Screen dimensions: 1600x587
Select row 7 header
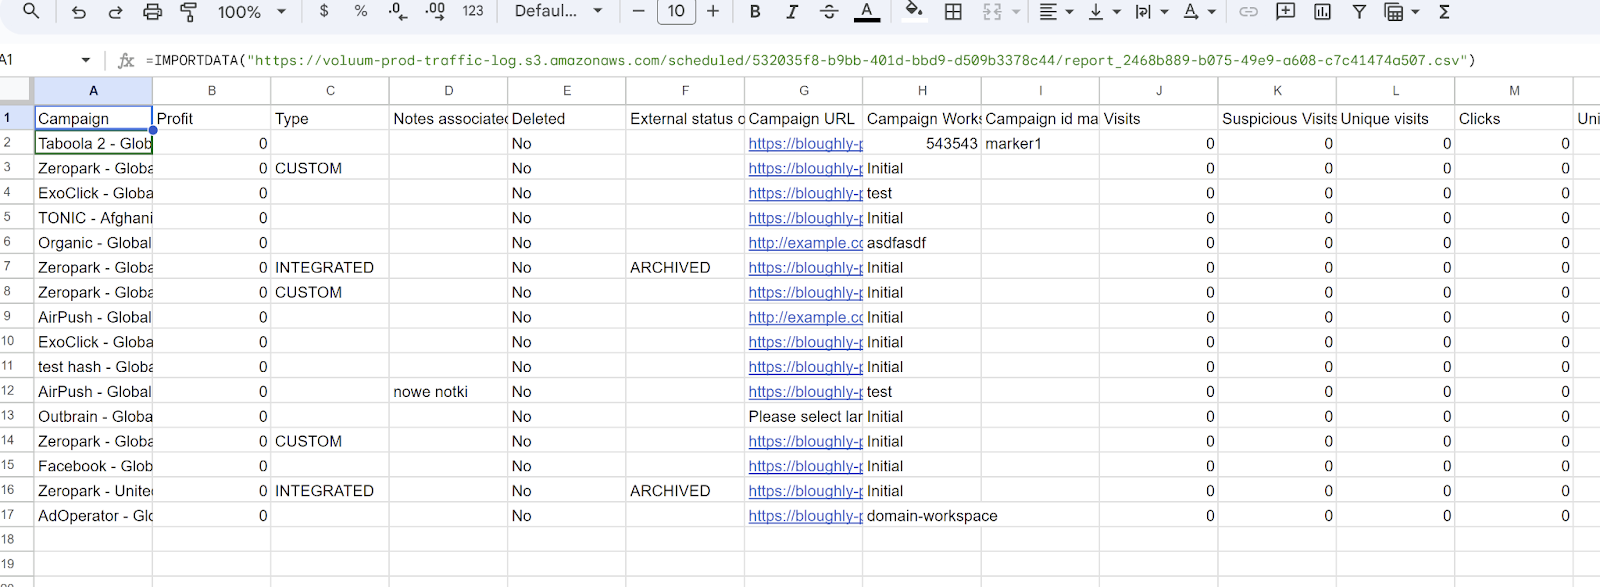pos(8,267)
